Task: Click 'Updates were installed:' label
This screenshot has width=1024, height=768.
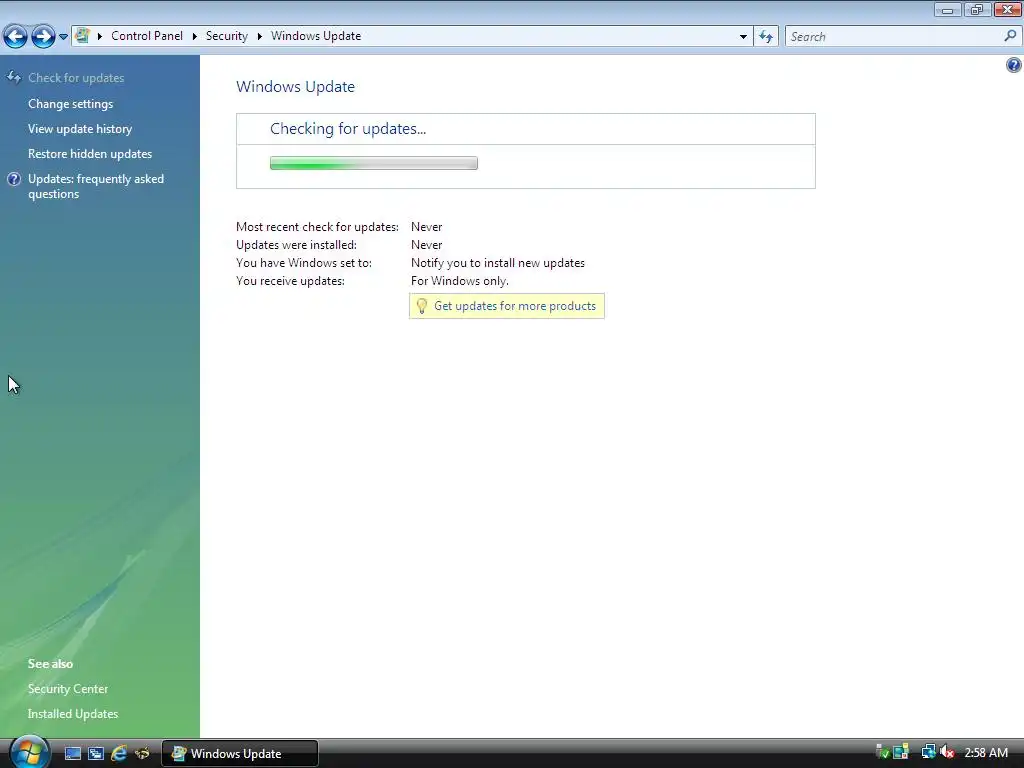Action: click(296, 245)
